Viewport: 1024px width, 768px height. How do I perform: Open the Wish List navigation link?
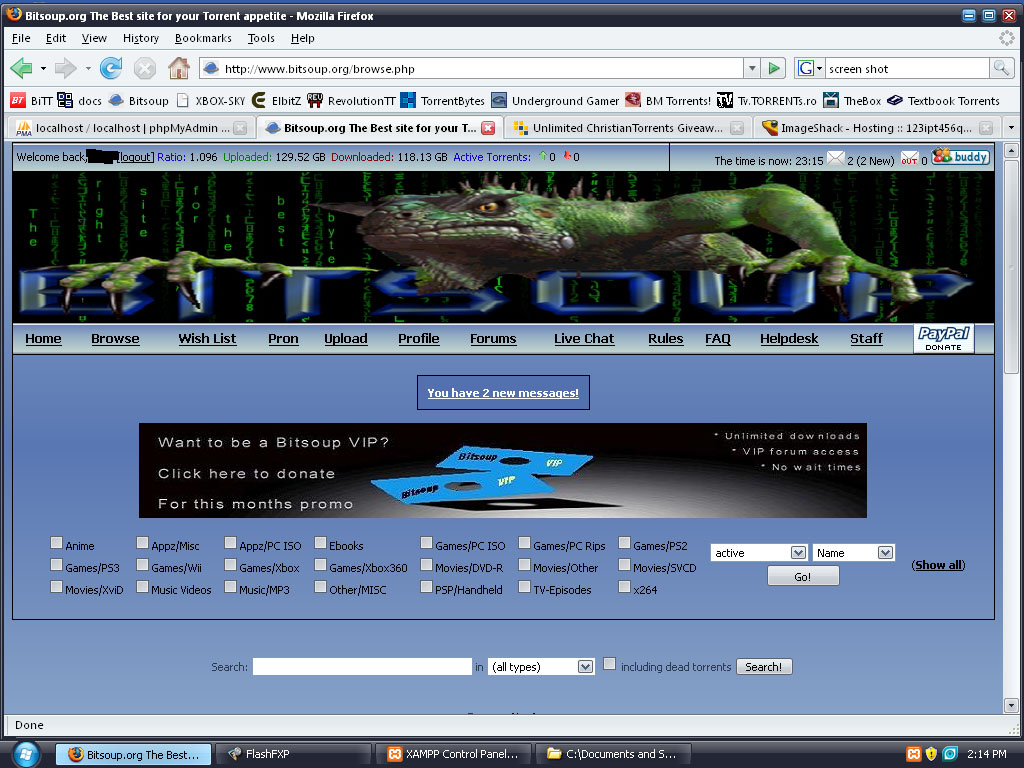pyautogui.click(x=207, y=338)
